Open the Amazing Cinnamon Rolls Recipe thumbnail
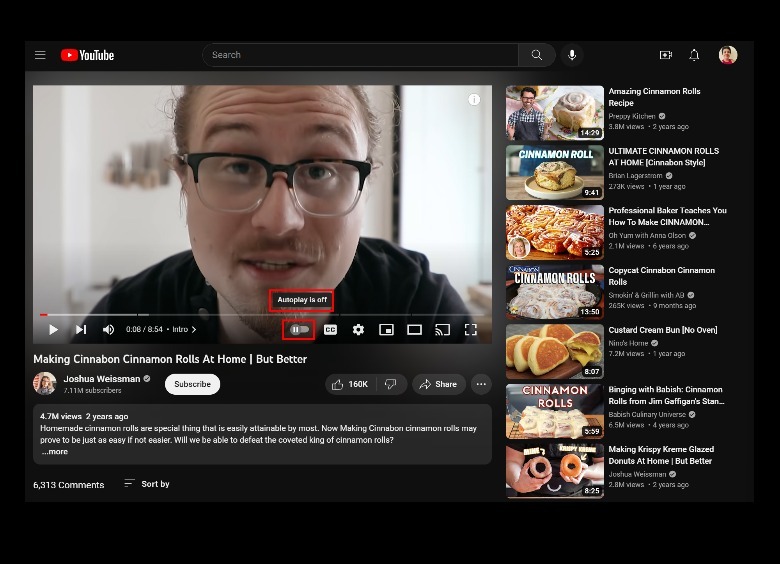The image size is (780, 564). [x=555, y=113]
